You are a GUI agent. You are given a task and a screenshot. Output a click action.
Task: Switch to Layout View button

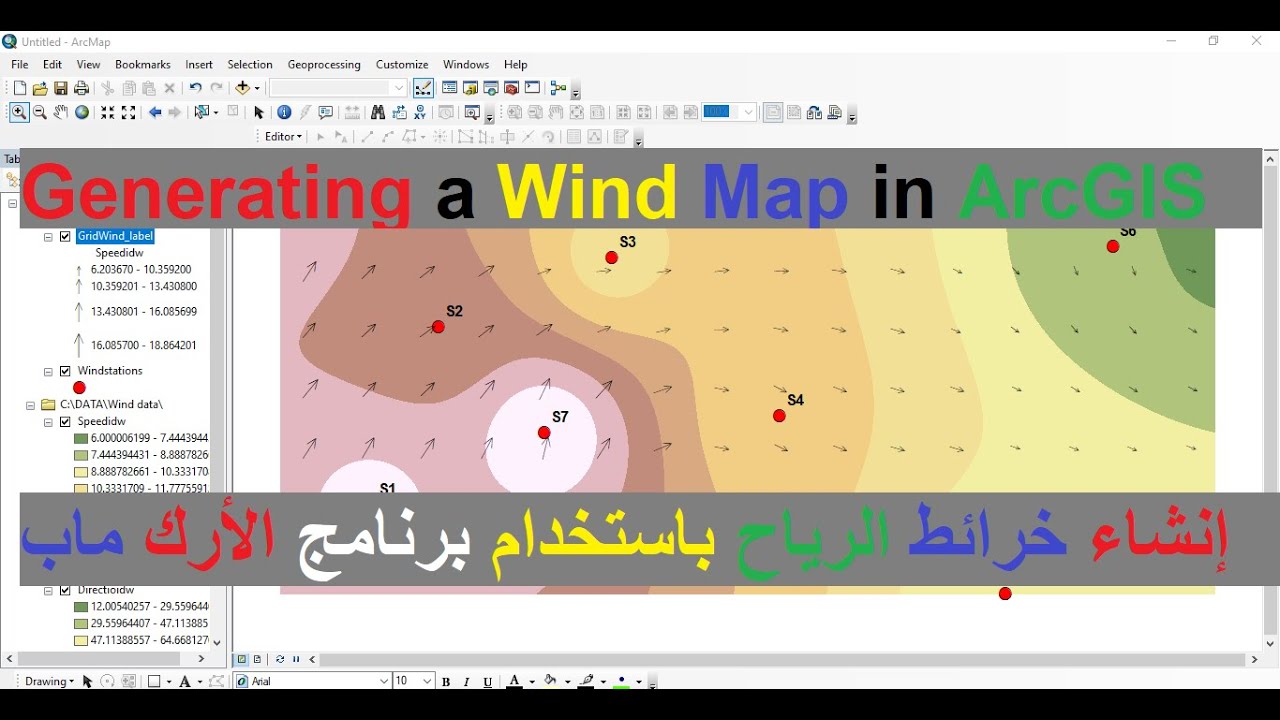click(257, 660)
